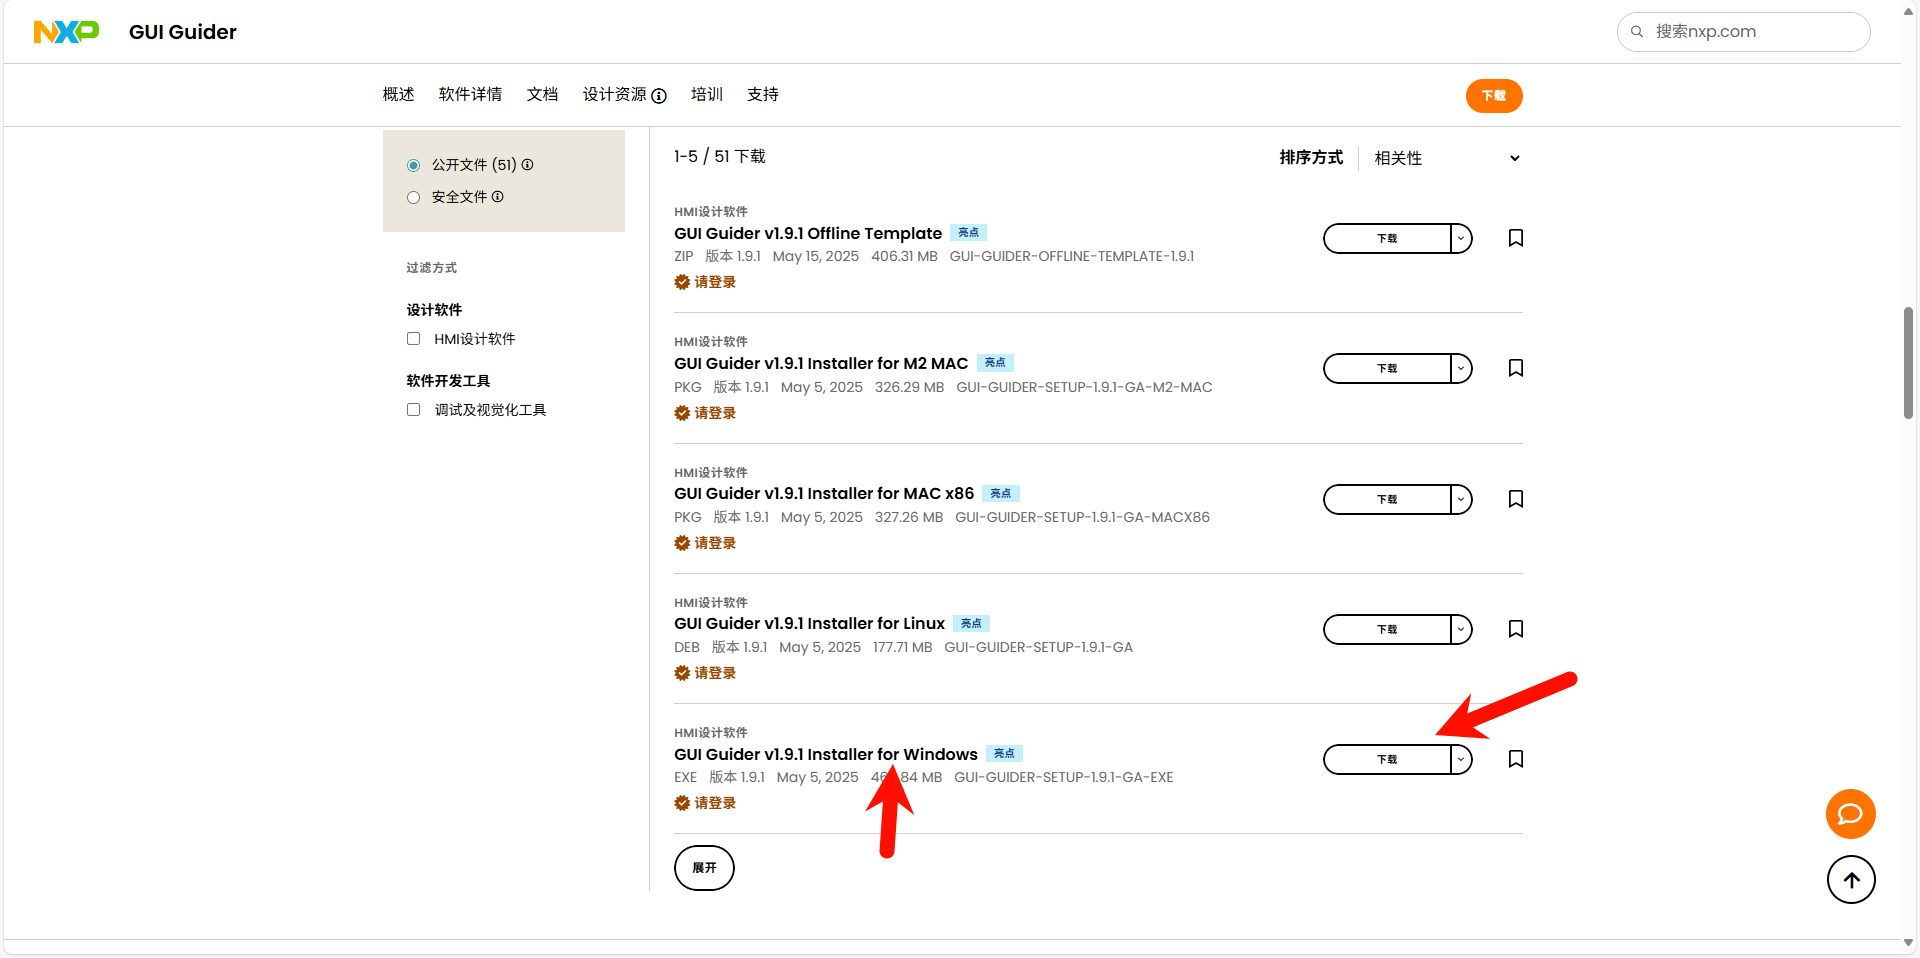
Task: Click the NXP logo icon
Action: click(66, 32)
